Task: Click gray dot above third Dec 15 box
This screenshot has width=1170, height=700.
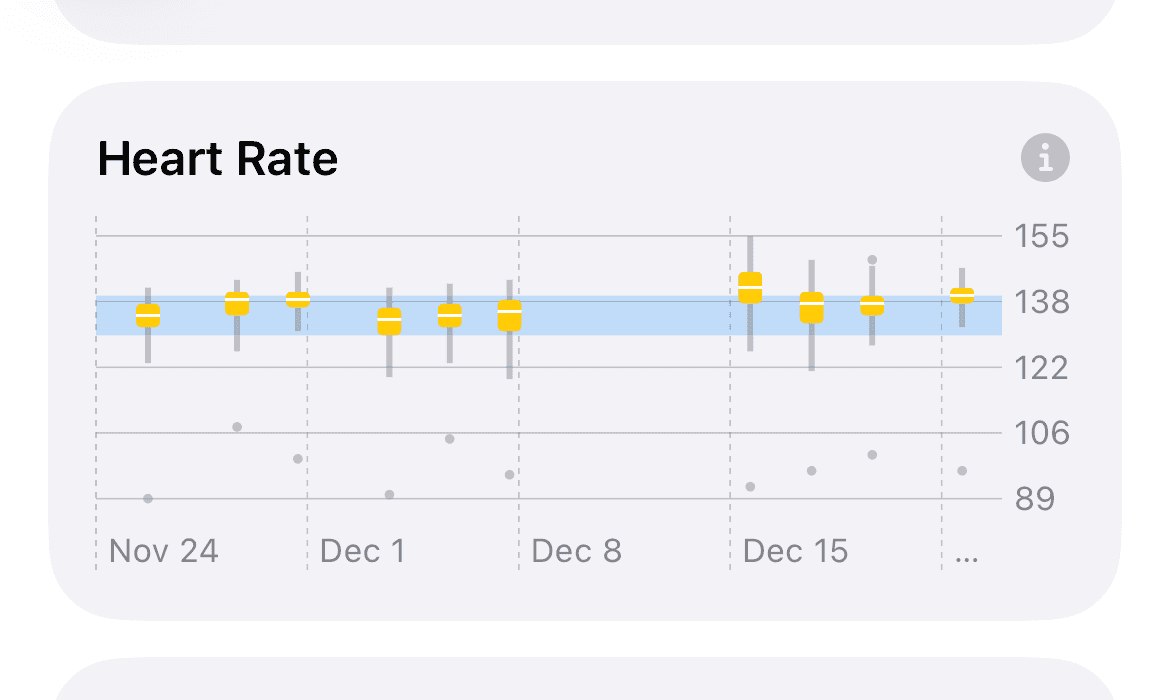Action: click(x=872, y=260)
